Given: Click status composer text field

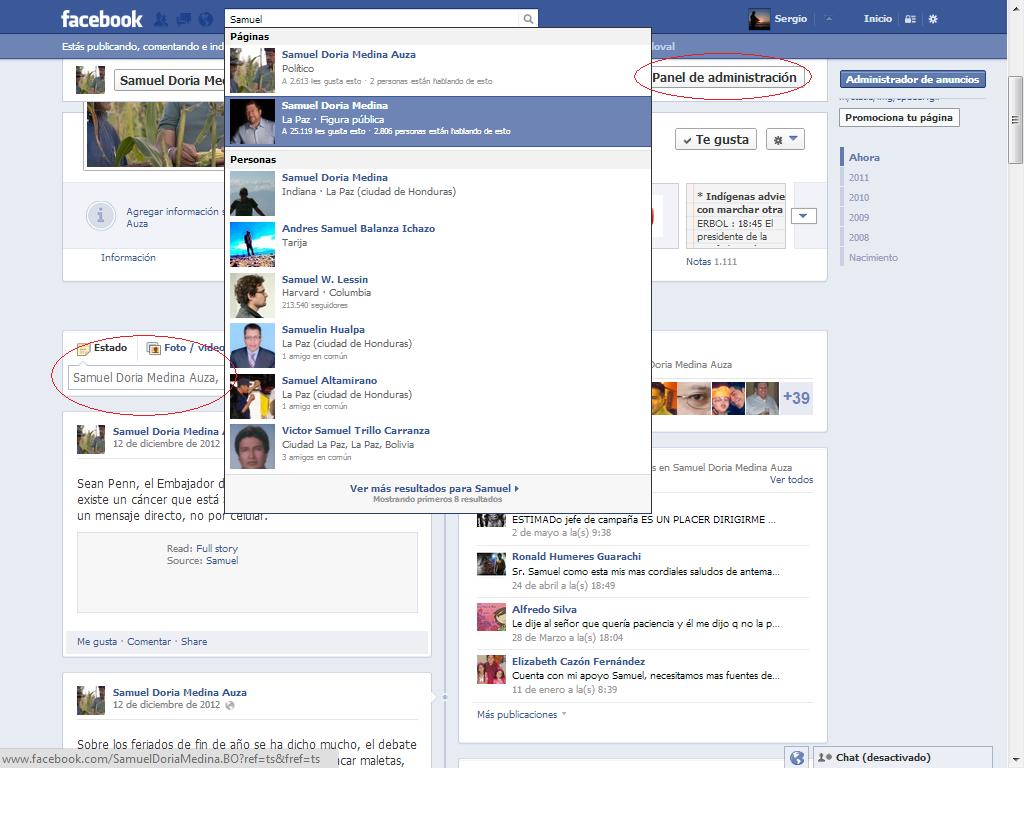Looking at the screenshot, I should (x=146, y=377).
